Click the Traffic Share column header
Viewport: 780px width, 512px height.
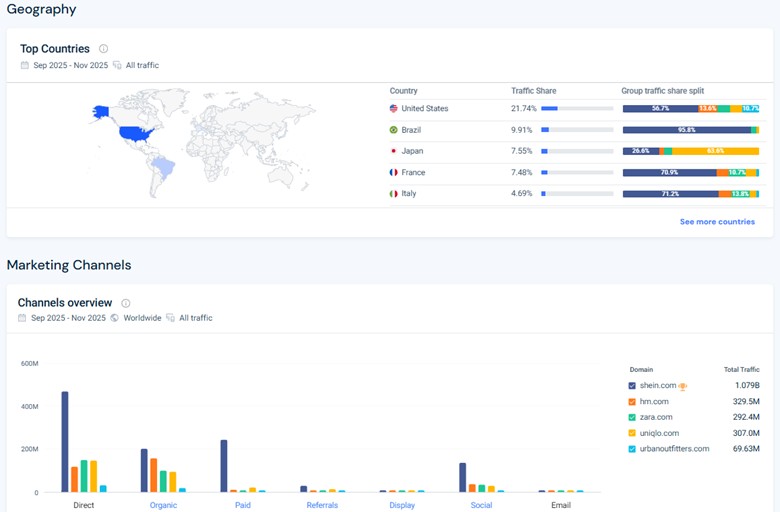pyautogui.click(x=534, y=91)
